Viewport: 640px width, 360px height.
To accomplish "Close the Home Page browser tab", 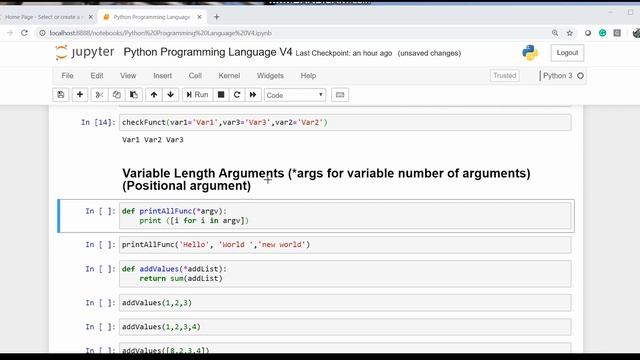I will (91, 17).
